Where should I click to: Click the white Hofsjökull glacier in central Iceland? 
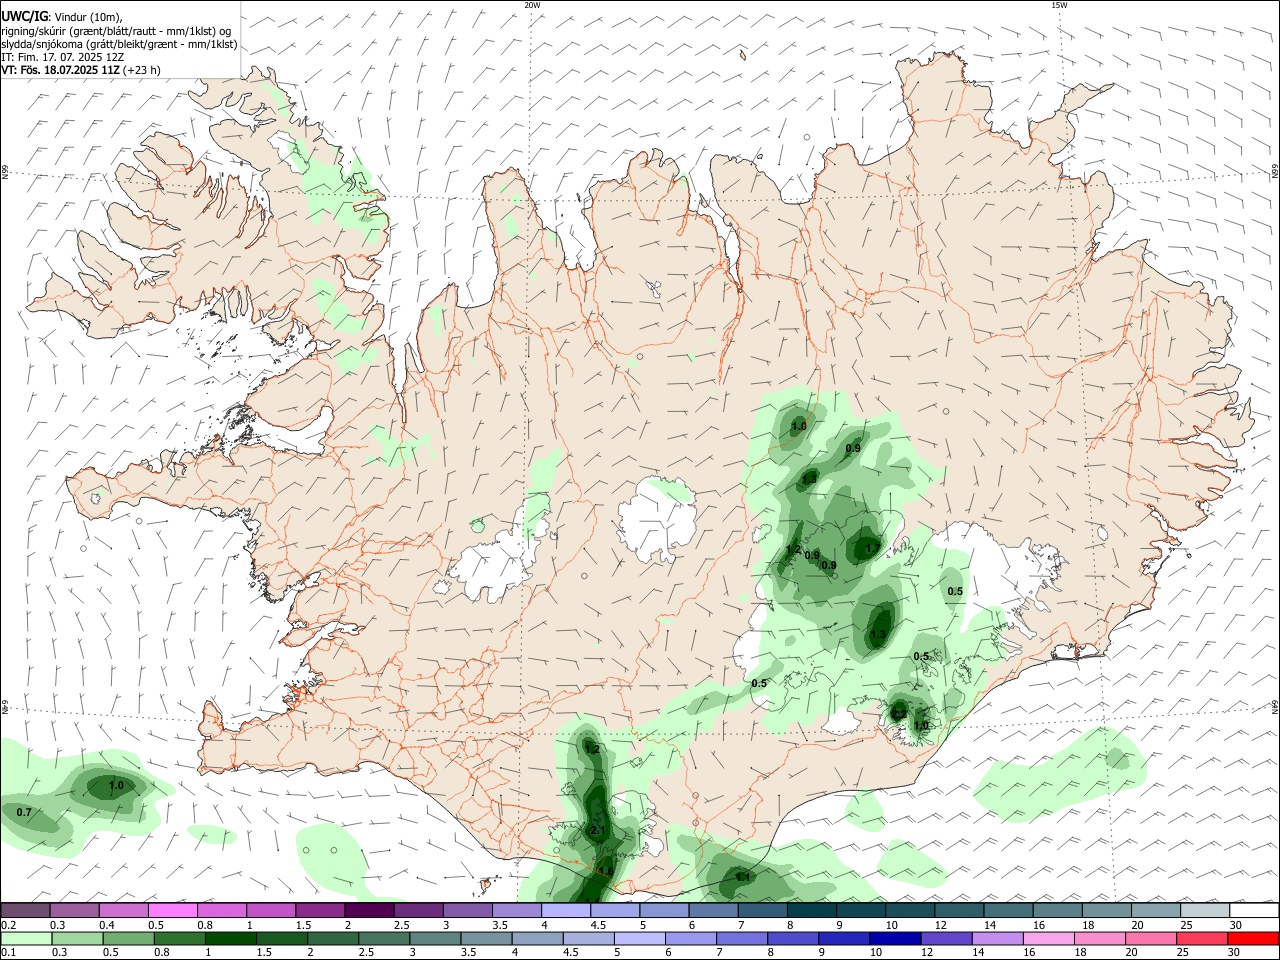click(x=657, y=518)
